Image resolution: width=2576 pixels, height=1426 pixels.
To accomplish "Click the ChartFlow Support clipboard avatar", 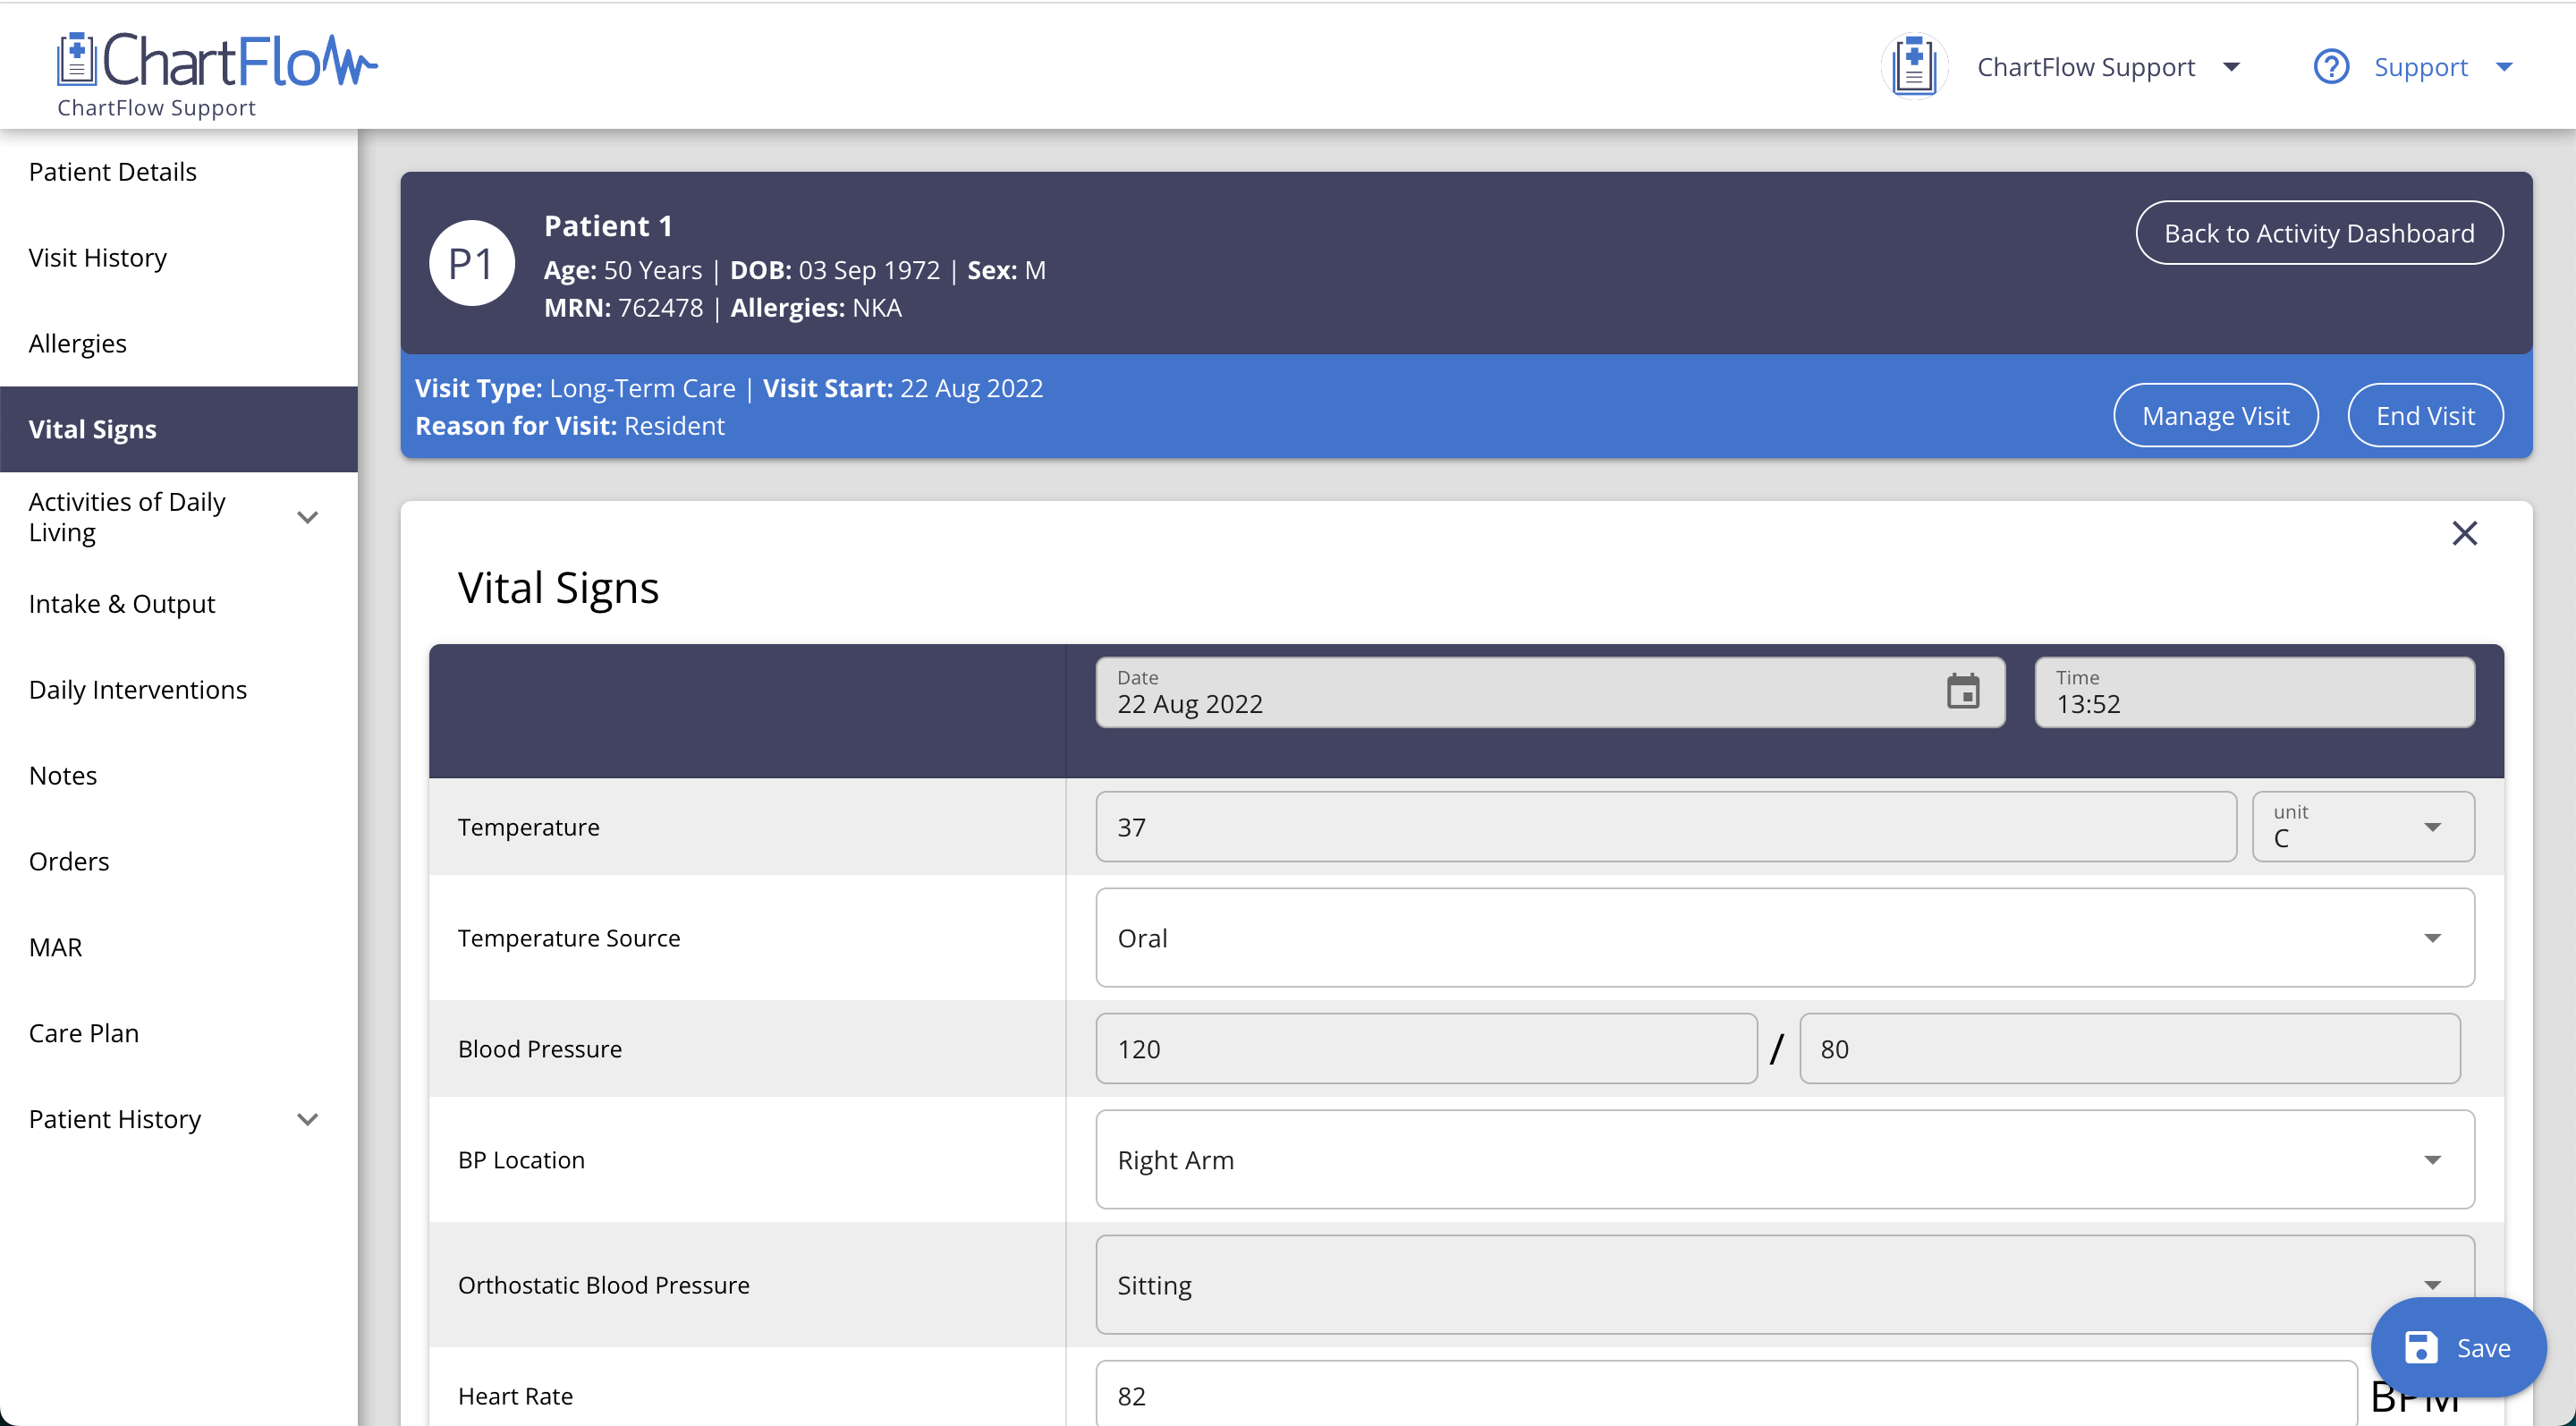I will pyautogui.click(x=1913, y=67).
